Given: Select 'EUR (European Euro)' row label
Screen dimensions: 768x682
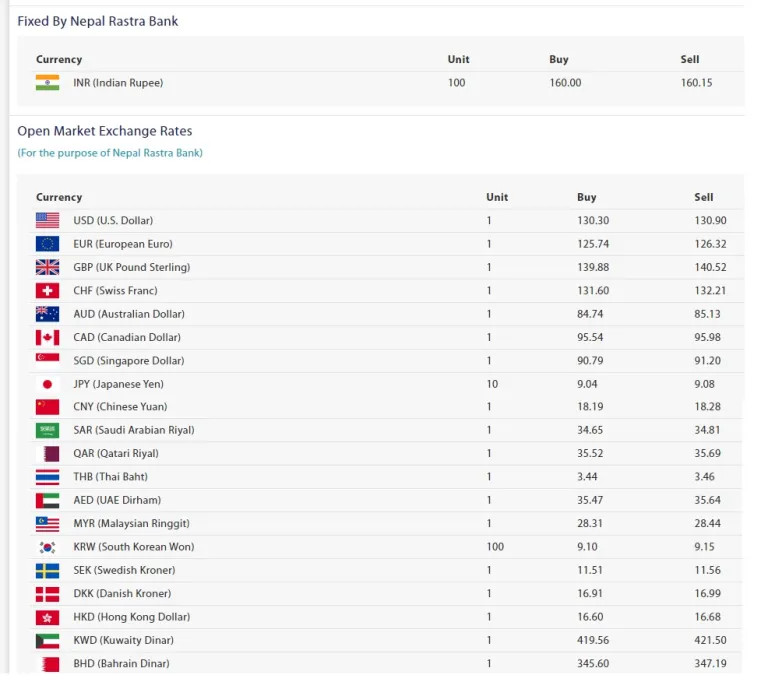Looking at the screenshot, I should (123, 244).
